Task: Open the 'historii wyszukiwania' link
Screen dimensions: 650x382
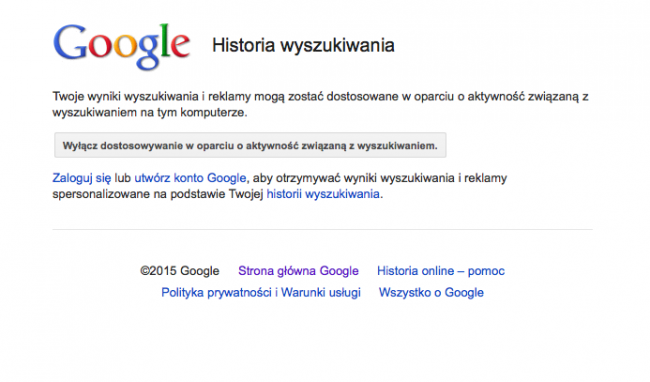Action: pyautogui.click(x=323, y=194)
